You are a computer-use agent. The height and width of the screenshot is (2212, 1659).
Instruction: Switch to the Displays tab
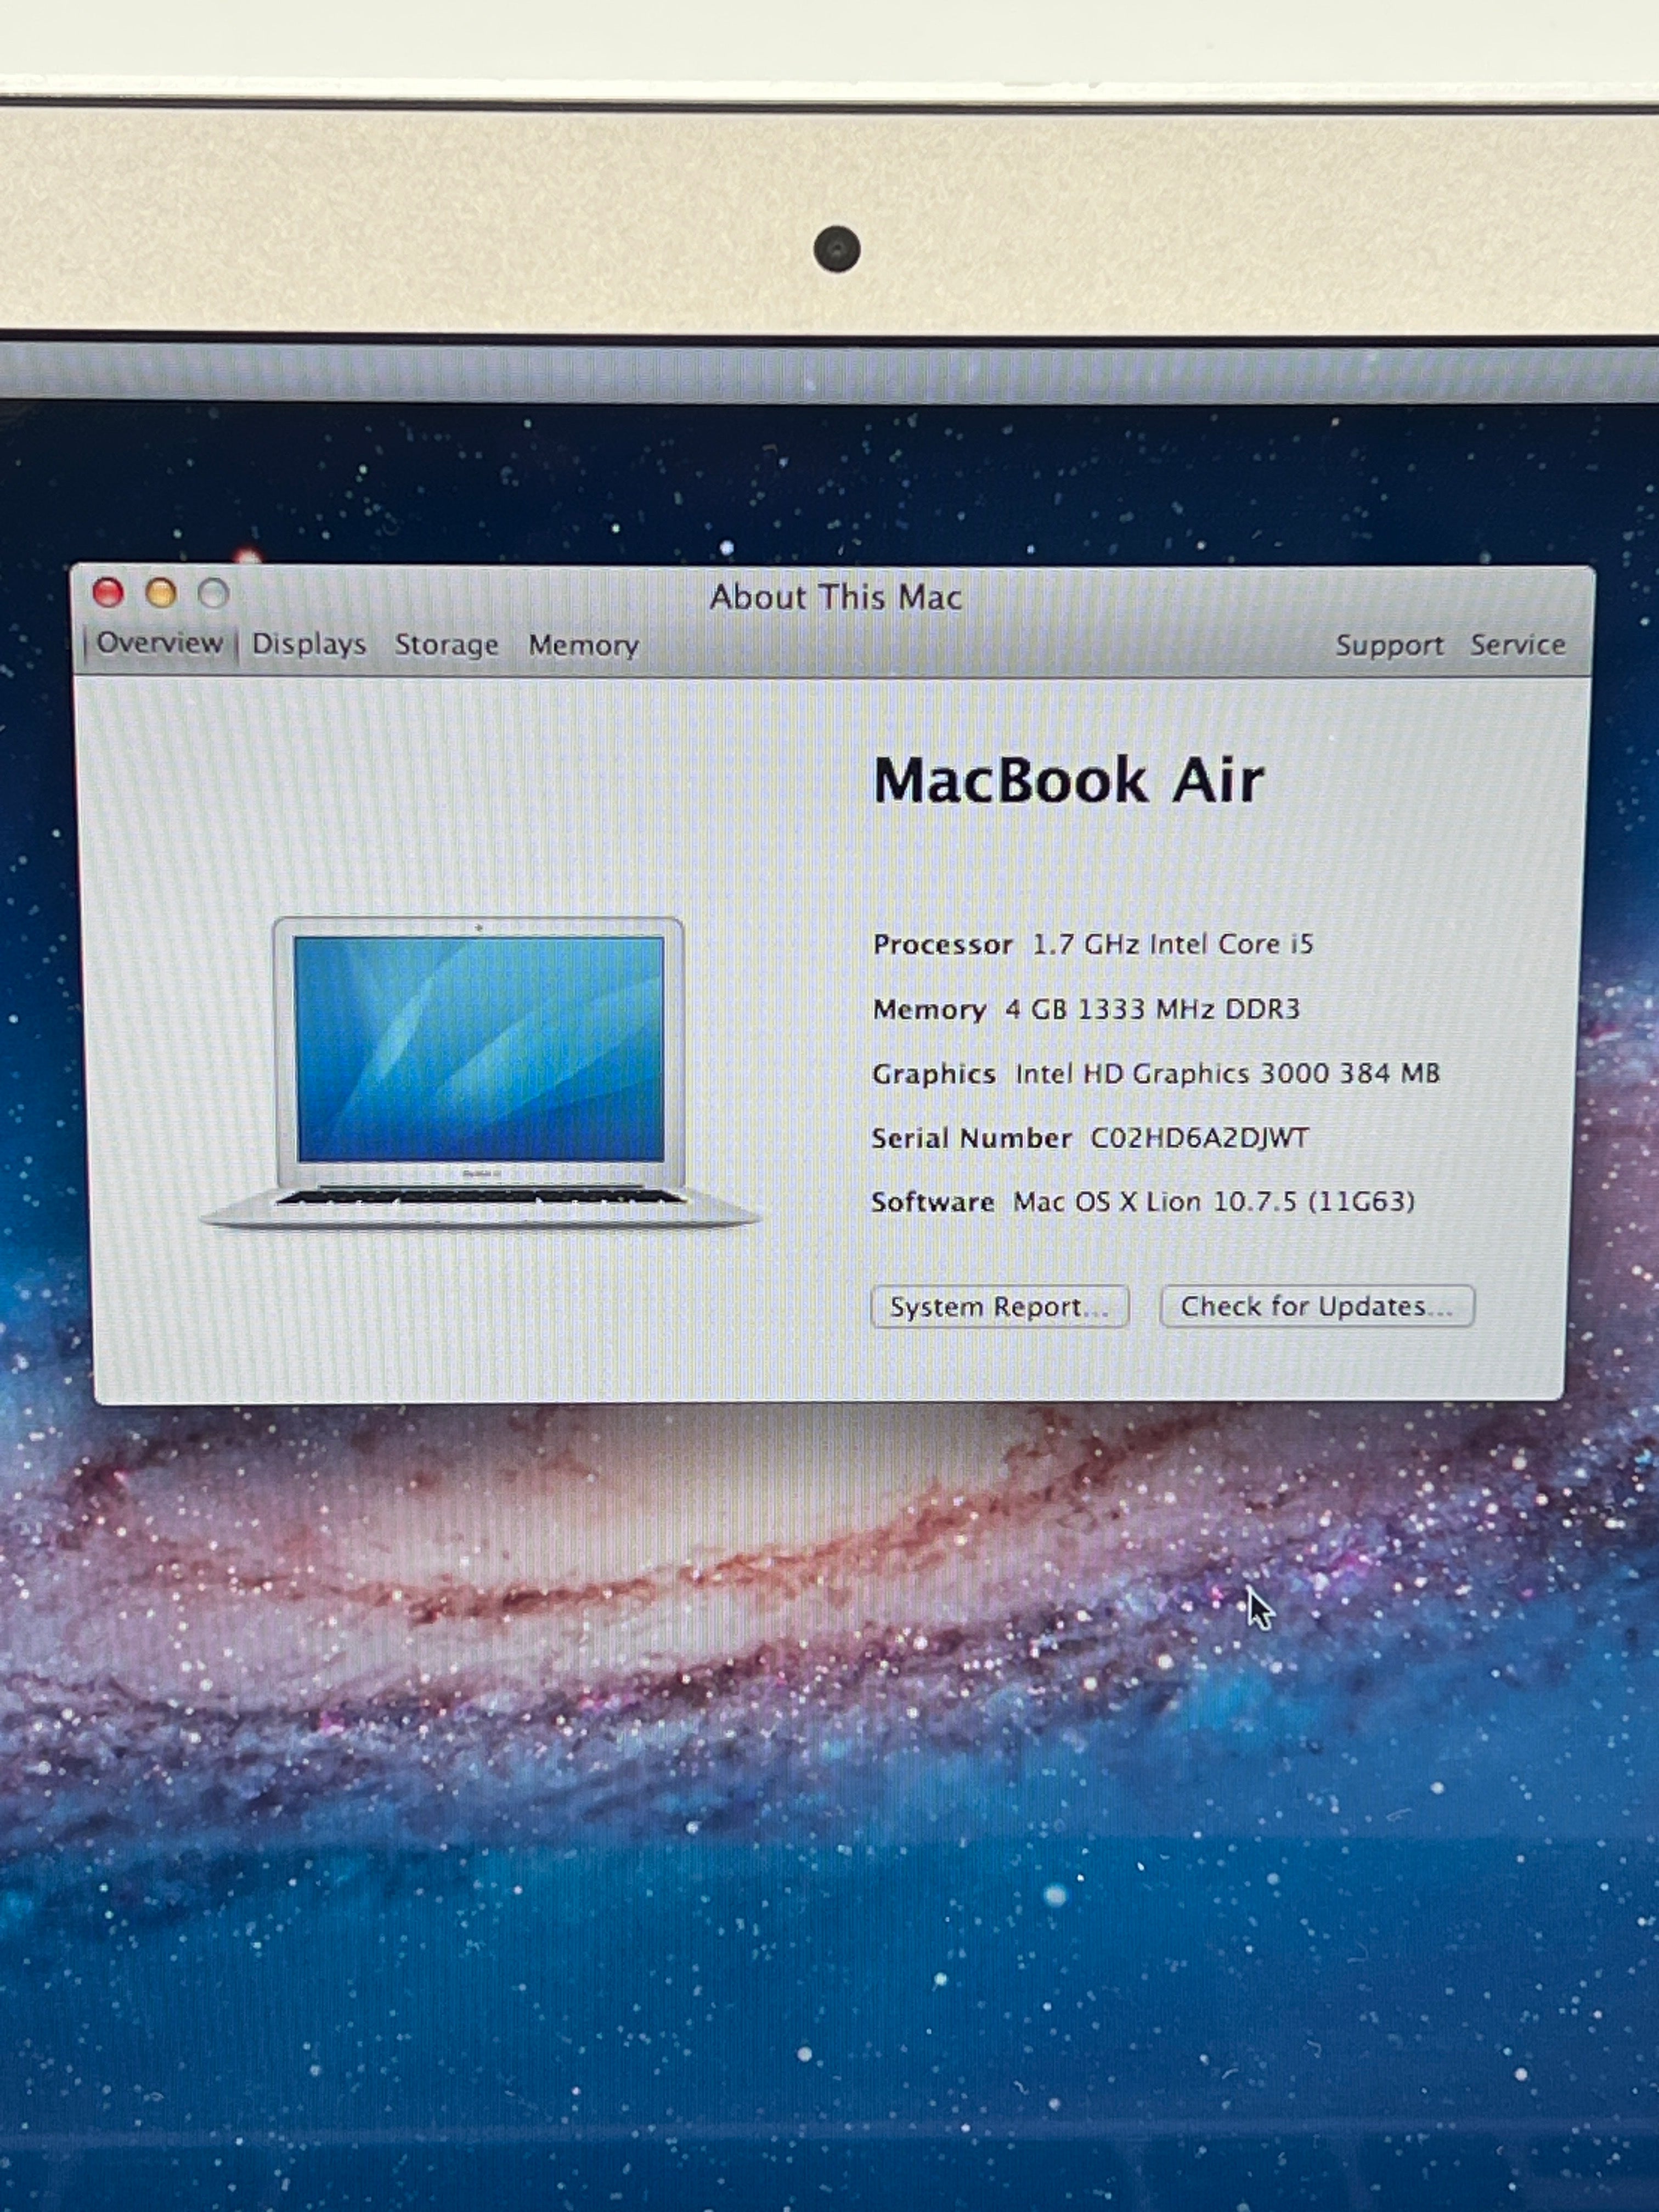click(x=308, y=645)
